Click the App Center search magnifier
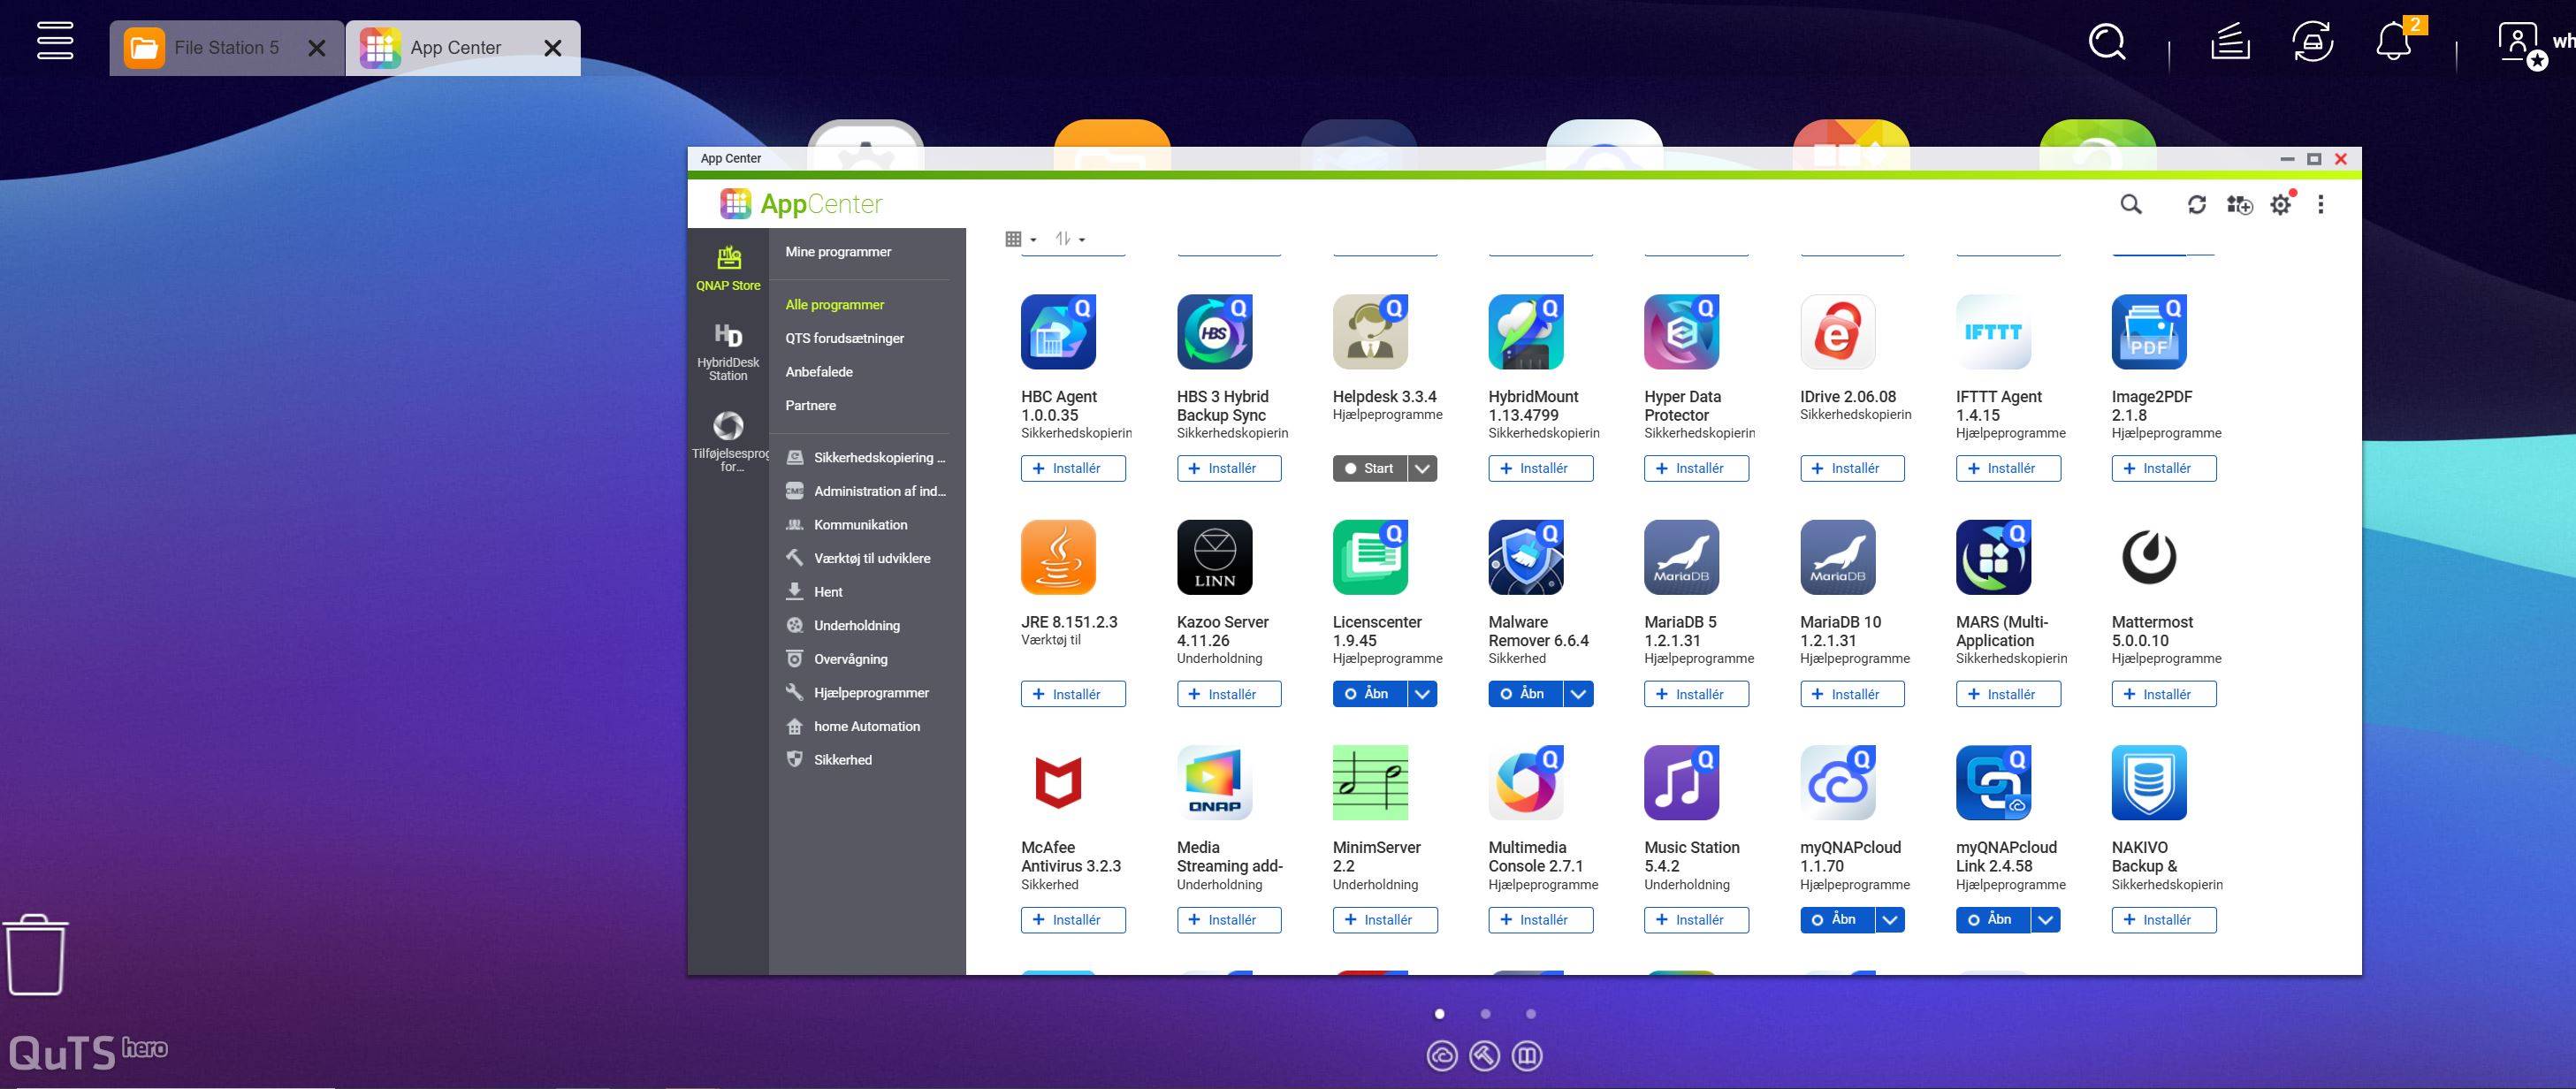Viewport: 2576px width, 1089px height. tap(2131, 205)
